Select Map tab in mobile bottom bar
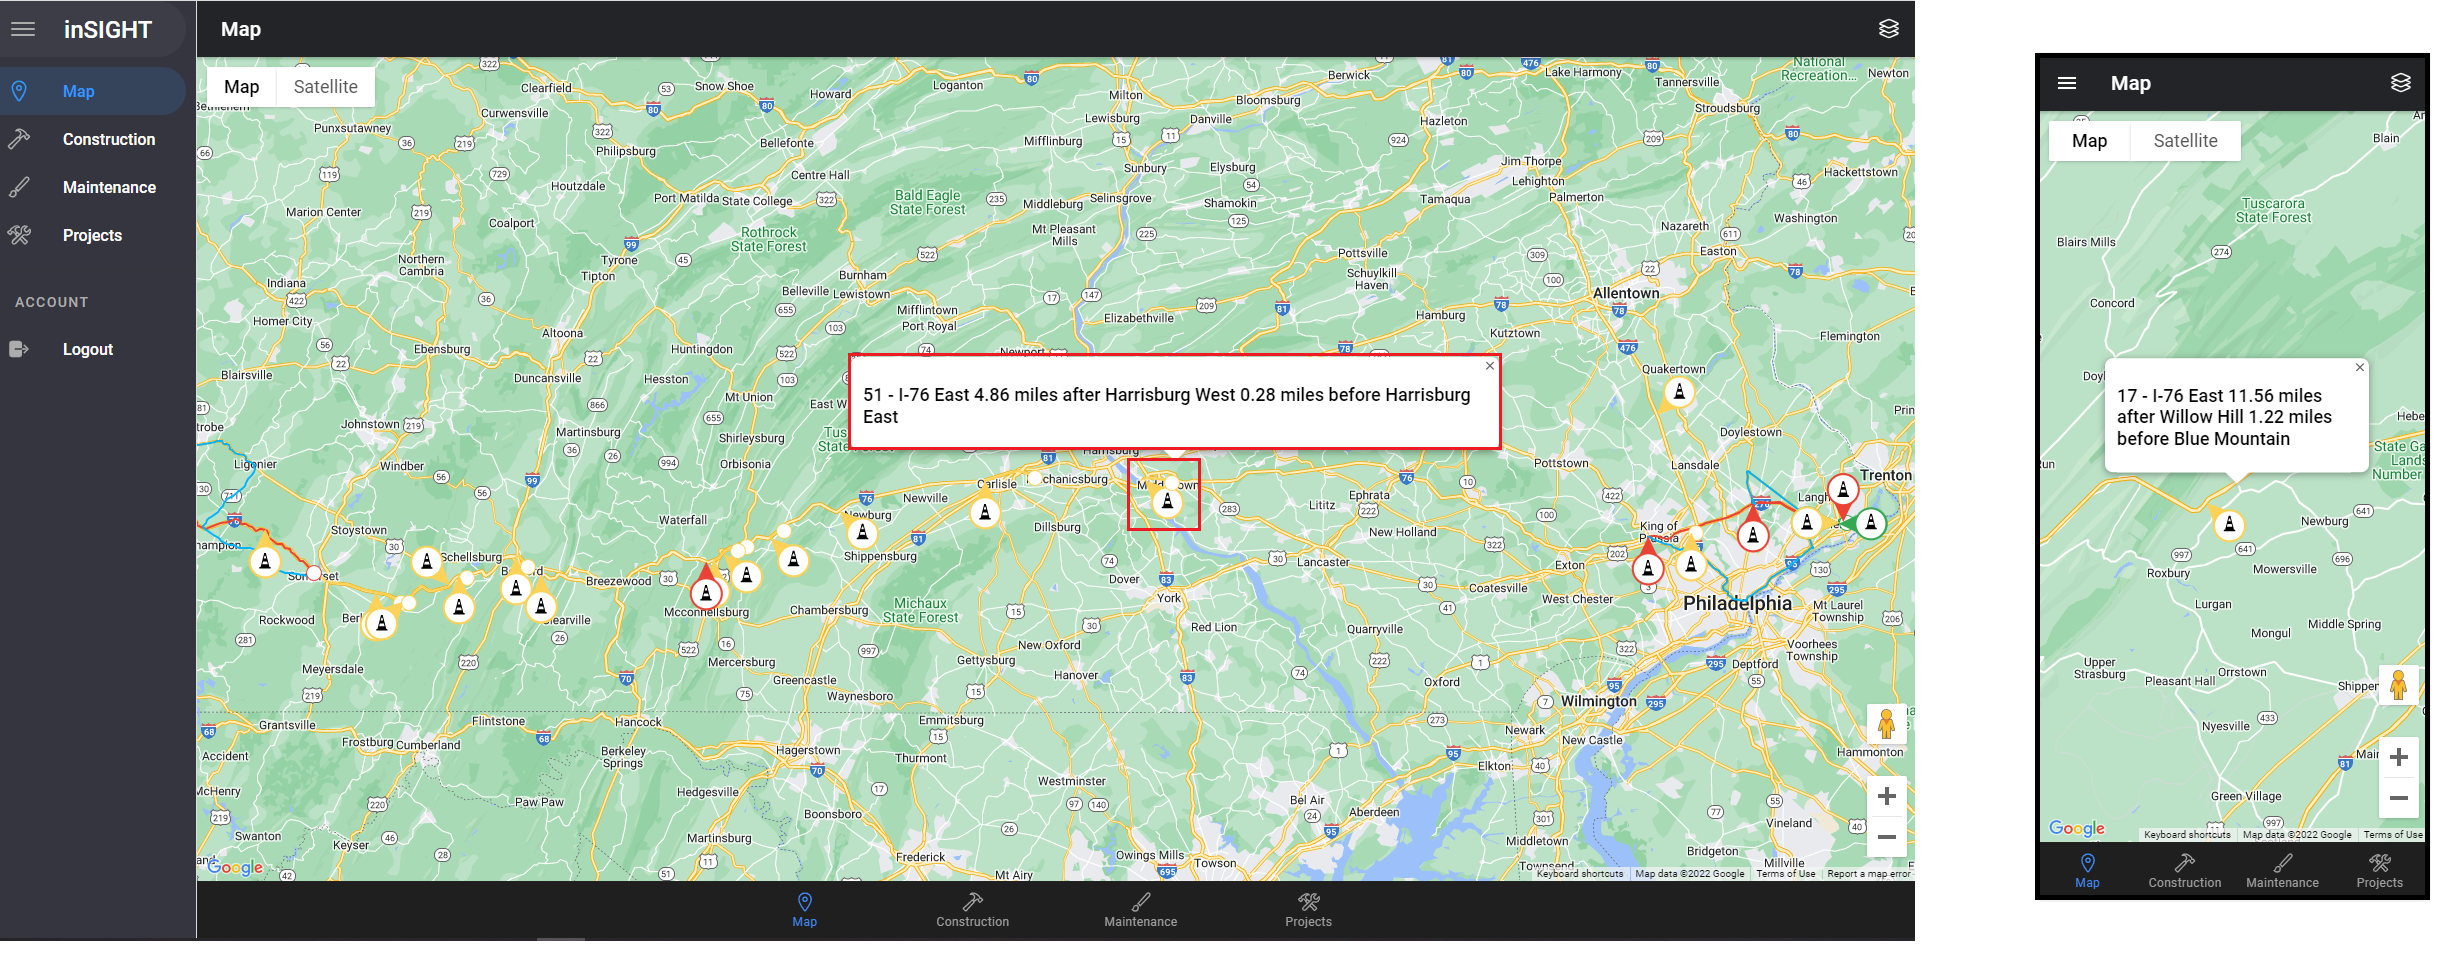This screenshot has width=2452, height=954. click(x=2087, y=870)
